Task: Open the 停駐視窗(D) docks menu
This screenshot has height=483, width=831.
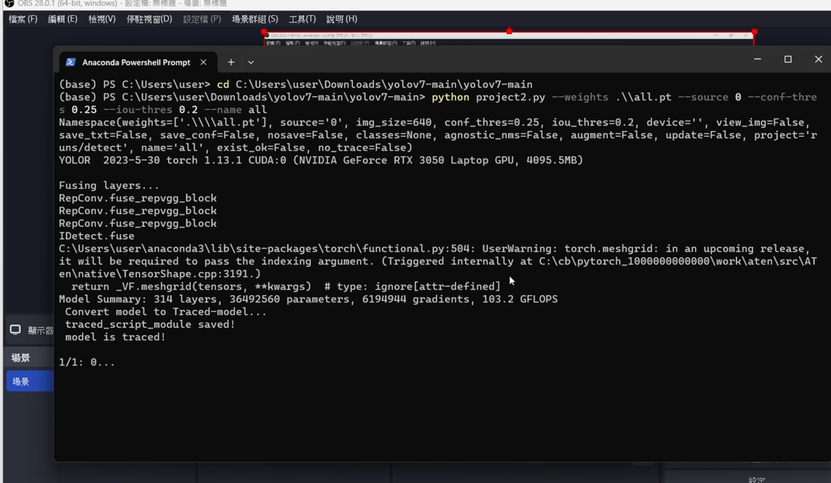Action: pyautogui.click(x=148, y=19)
